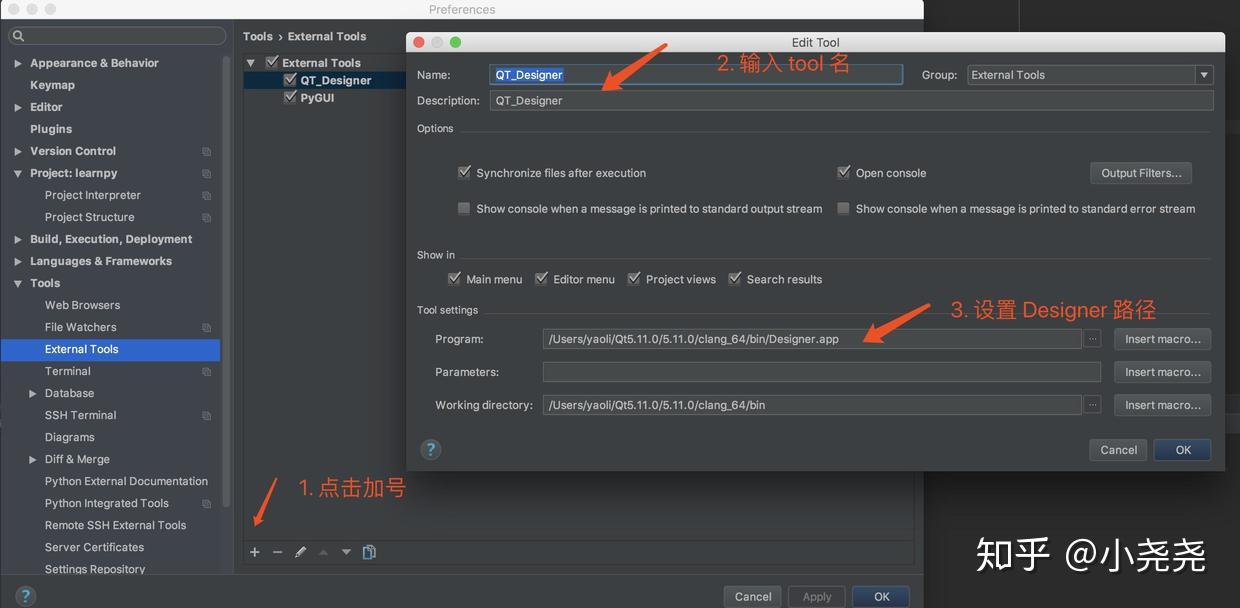Uncheck Synchronize files after execution
This screenshot has width=1240, height=608.
[464, 172]
